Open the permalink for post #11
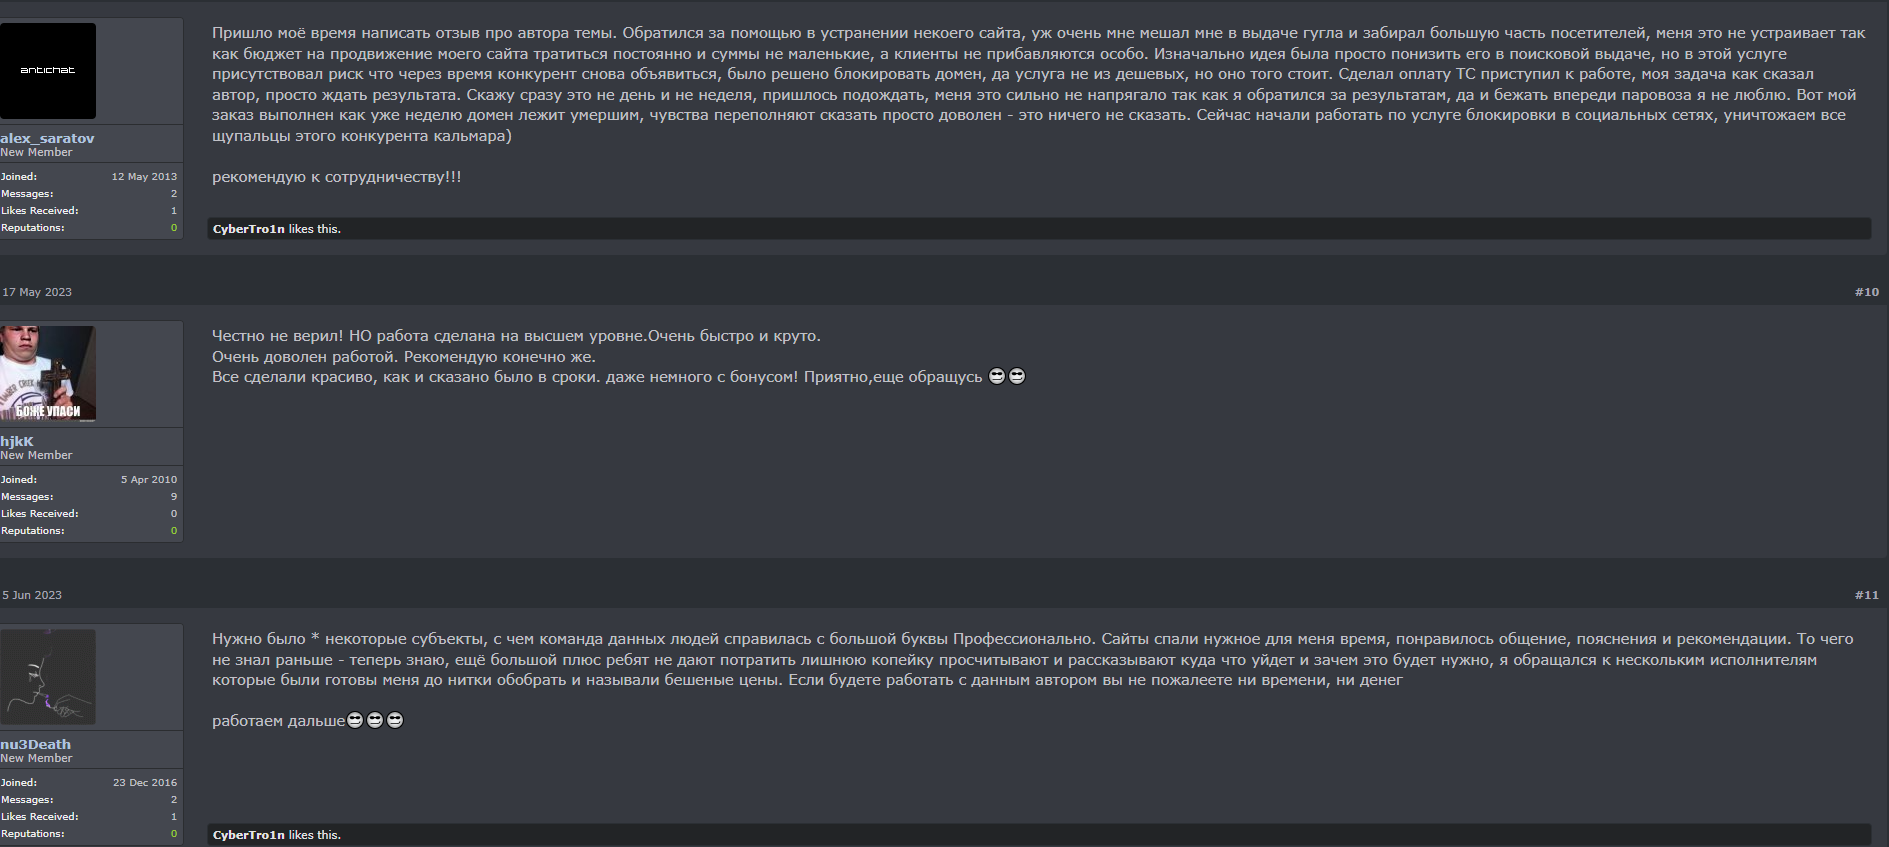Viewport: 1889px width, 847px height. pyautogui.click(x=1866, y=595)
